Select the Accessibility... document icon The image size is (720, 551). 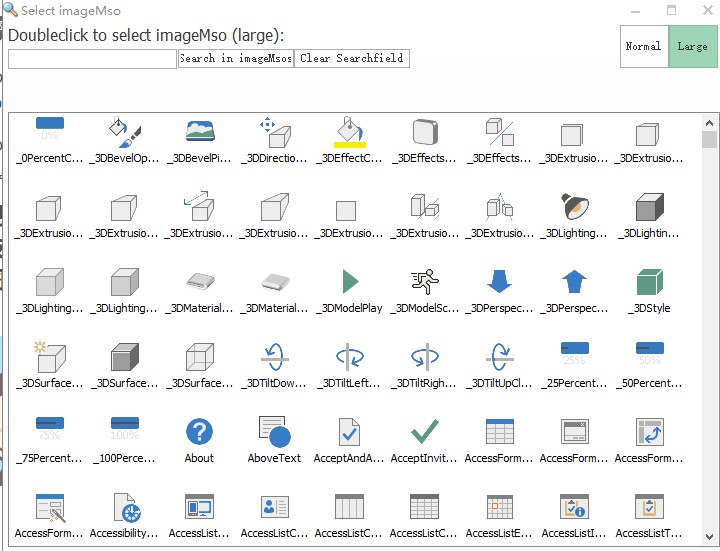127,507
